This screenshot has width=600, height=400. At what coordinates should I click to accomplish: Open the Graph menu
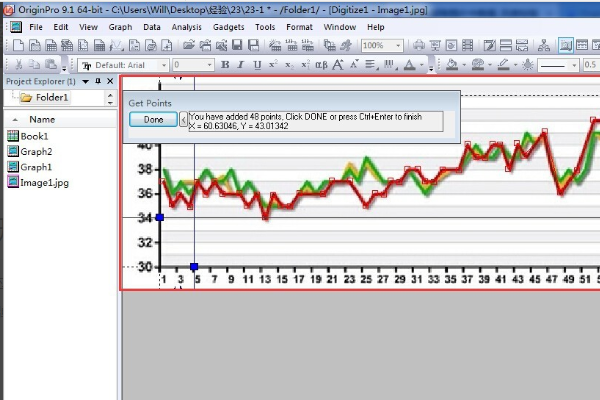(x=120, y=27)
